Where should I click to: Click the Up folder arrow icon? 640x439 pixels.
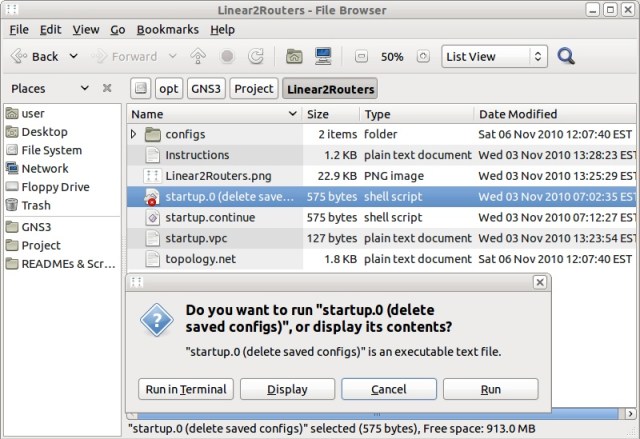click(198, 57)
